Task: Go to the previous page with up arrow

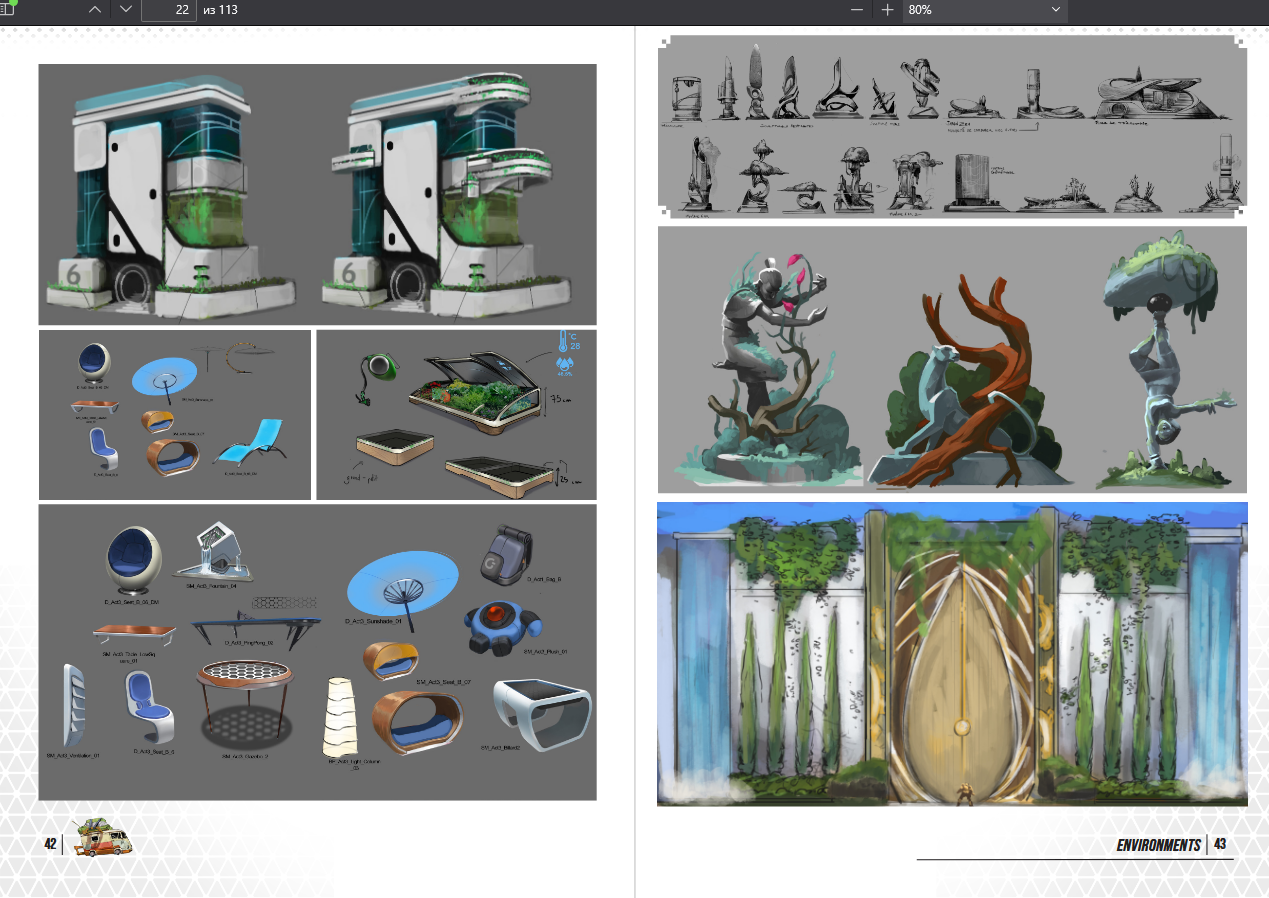Action: pos(95,10)
